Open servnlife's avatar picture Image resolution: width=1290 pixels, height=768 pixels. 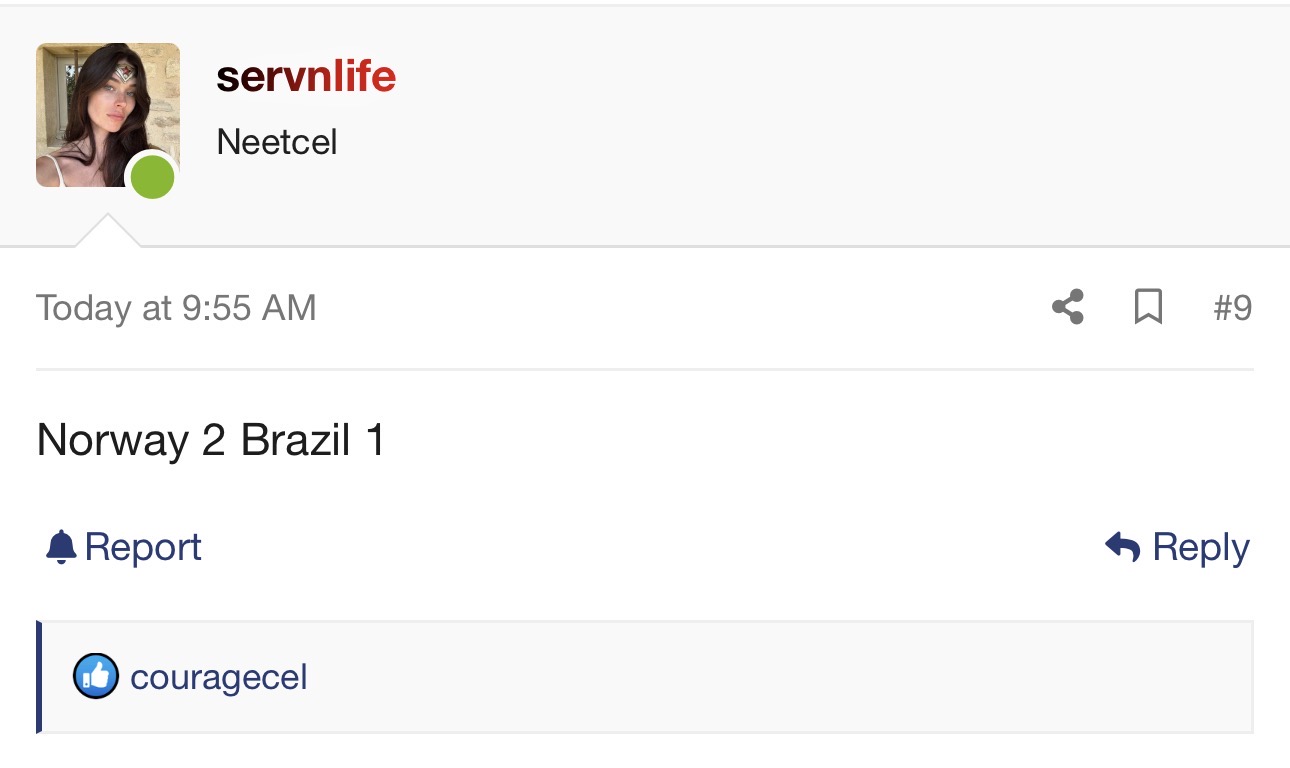click(108, 115)
